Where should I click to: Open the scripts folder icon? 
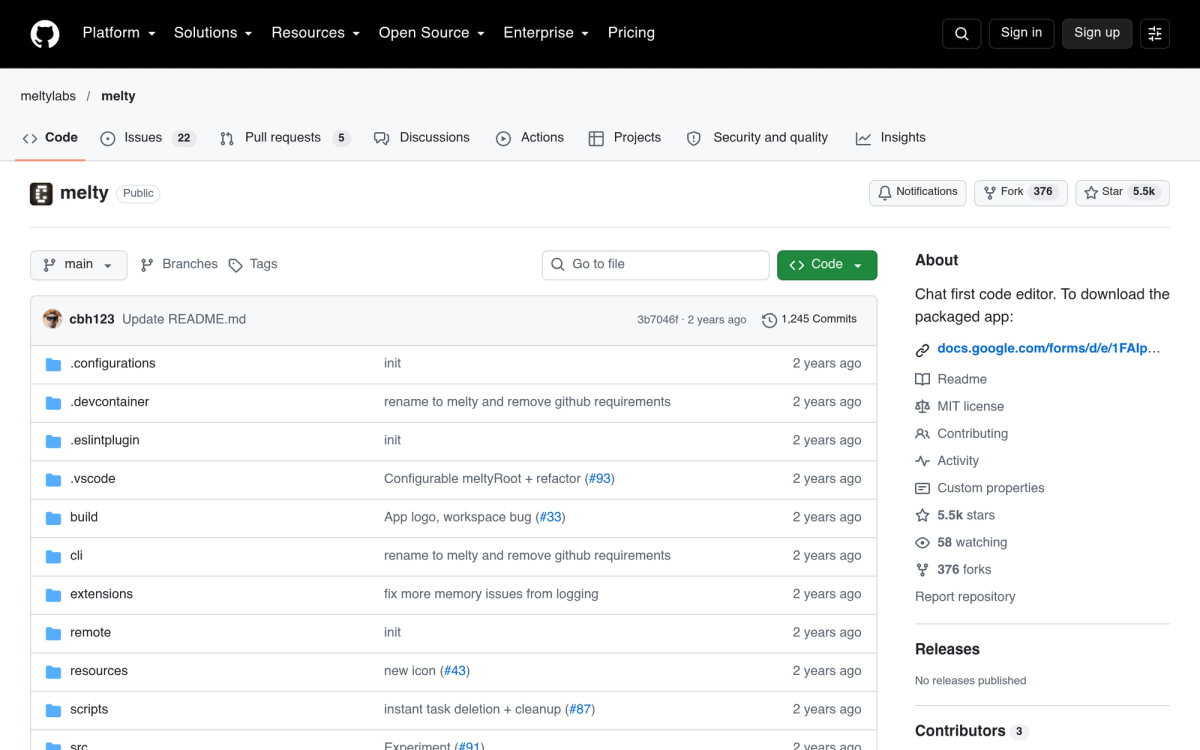pos(53,710)
